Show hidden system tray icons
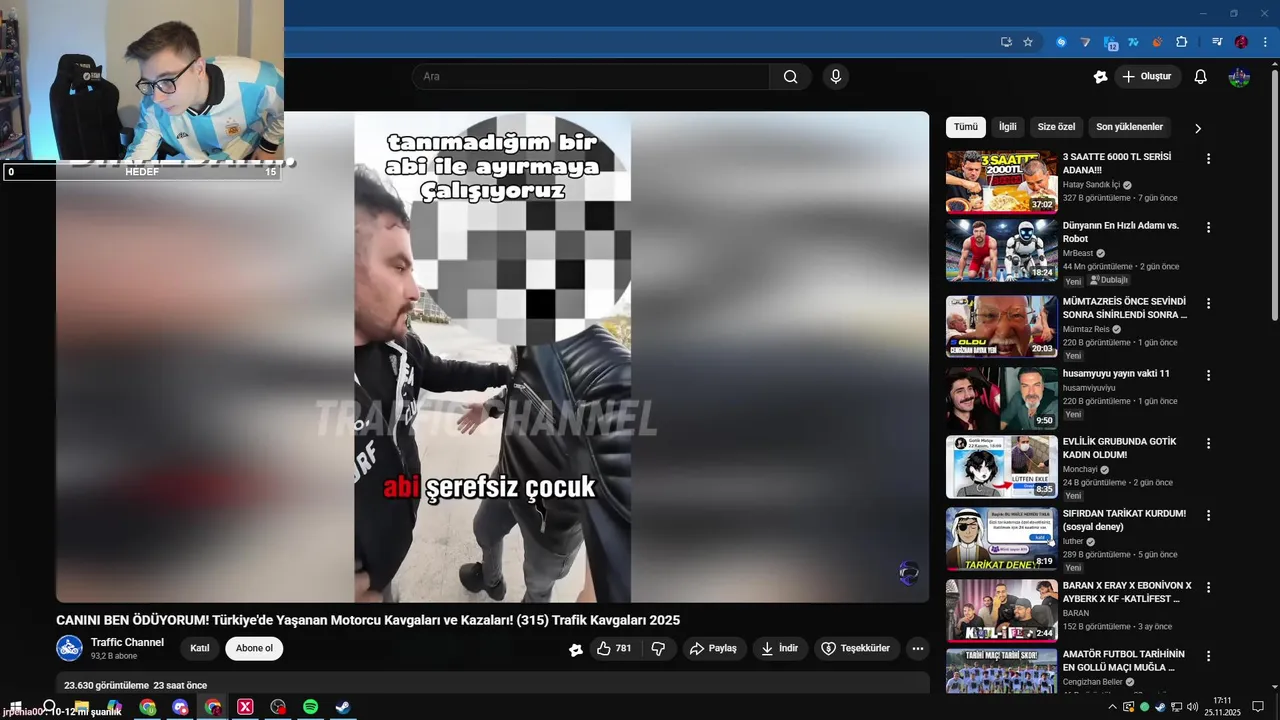This screenshot has height=720, width=1280. 1113,707
